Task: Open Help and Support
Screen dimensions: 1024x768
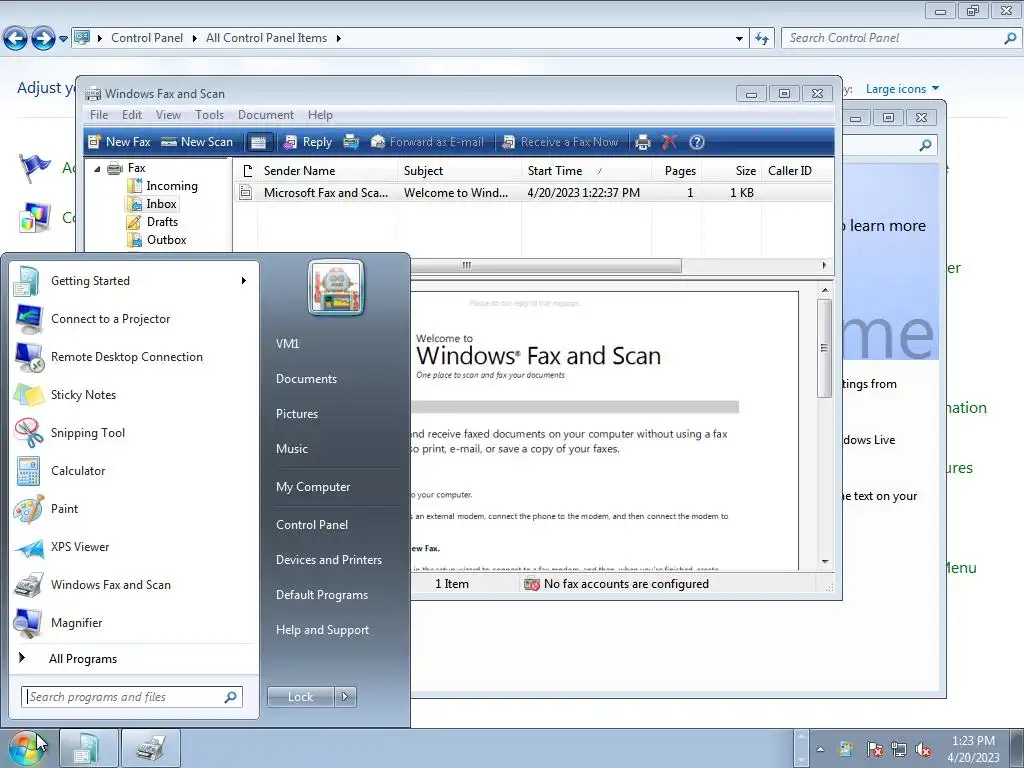Action: pos(322,630)
